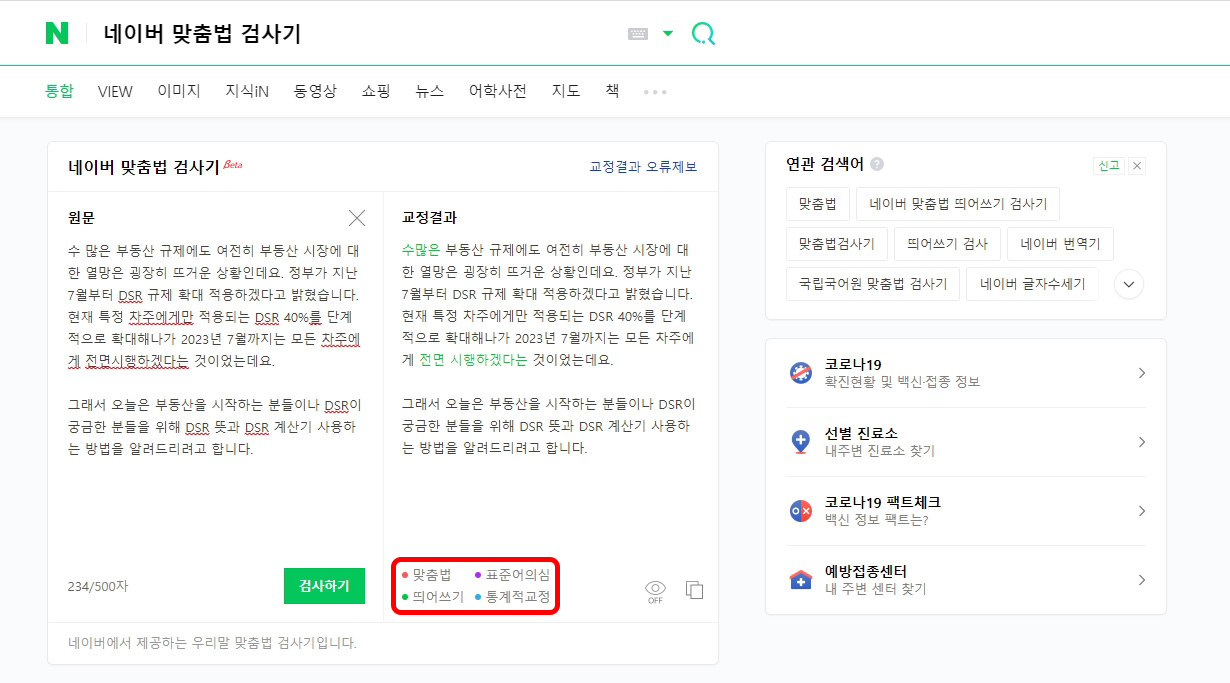The width and height of the screenshot is (1230, 683).
Task: Open the 동영상 tab
Action: coord(315,91)
